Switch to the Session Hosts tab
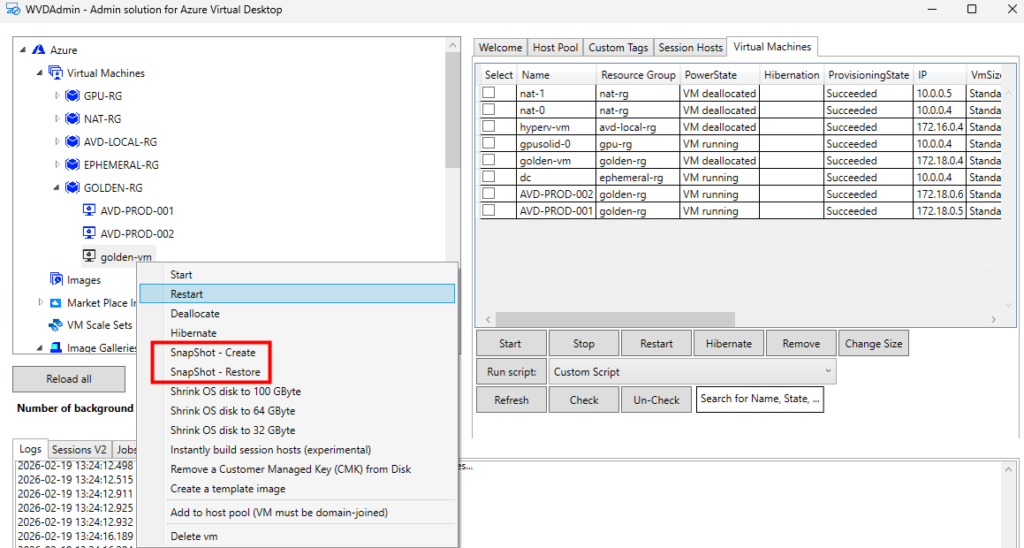Viewport: 1024px width, 548px height. [x=690, y=47]
